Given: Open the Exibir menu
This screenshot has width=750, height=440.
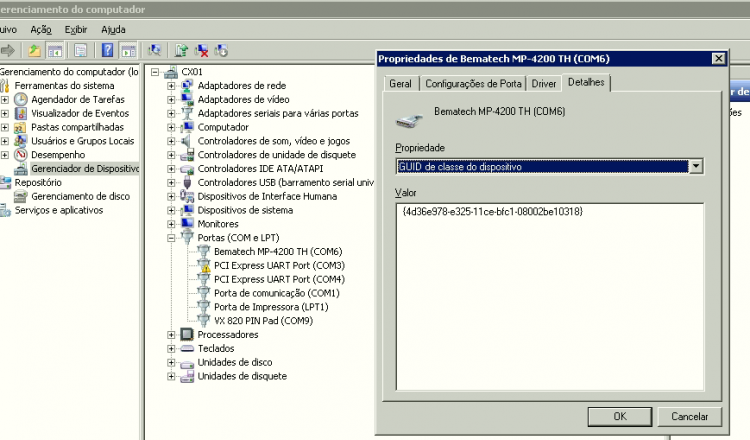Looking at the screenshot, I should point(76,30).
